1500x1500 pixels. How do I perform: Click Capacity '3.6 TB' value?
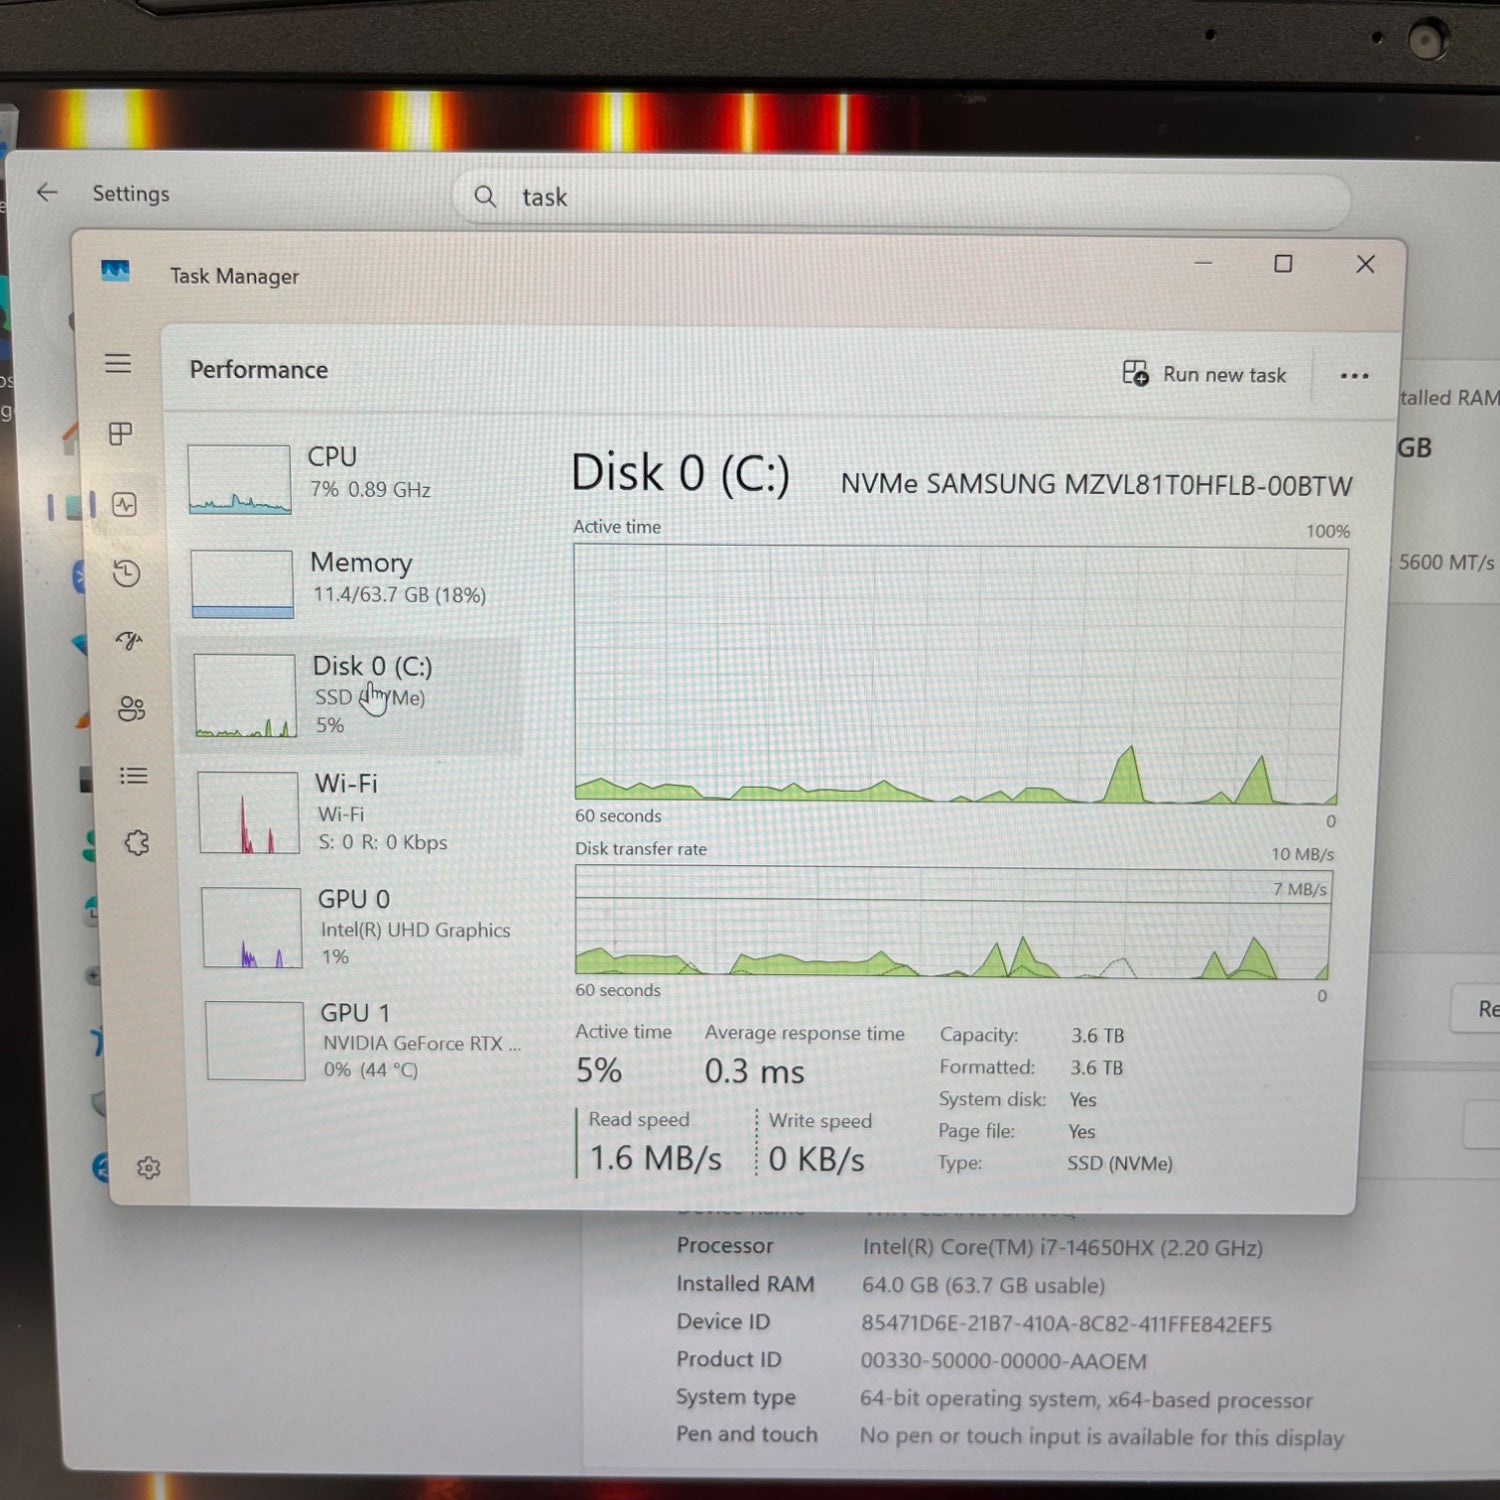[1097, 1035]
